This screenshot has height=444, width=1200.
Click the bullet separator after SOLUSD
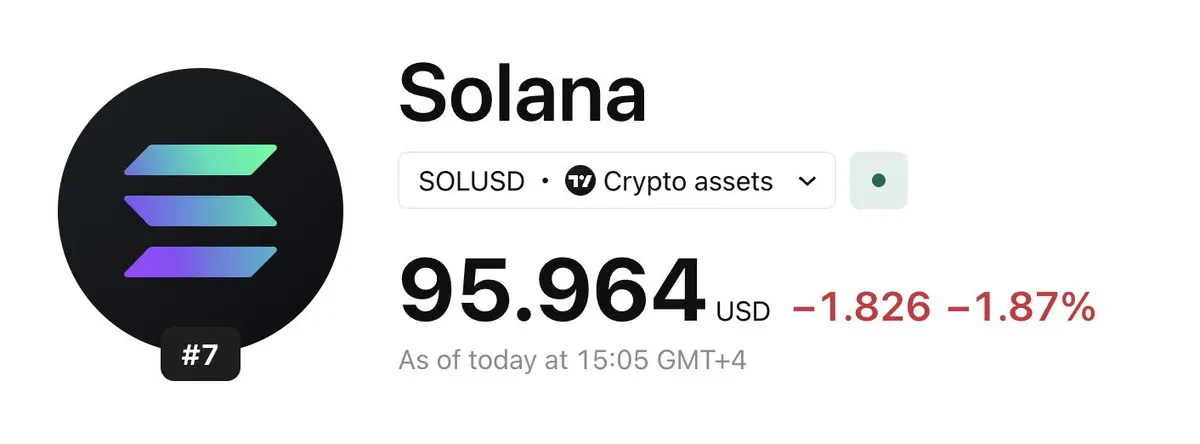[545, 182]
